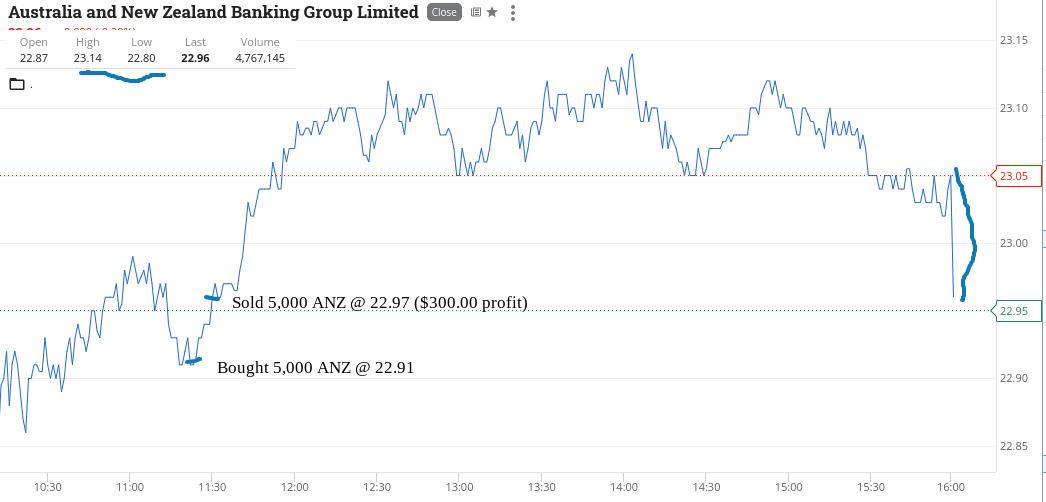Click the annotation Bought 5,000 ANZ @ 22.91
Viewport: 1046px width, 502px height.
coord(316,367)
